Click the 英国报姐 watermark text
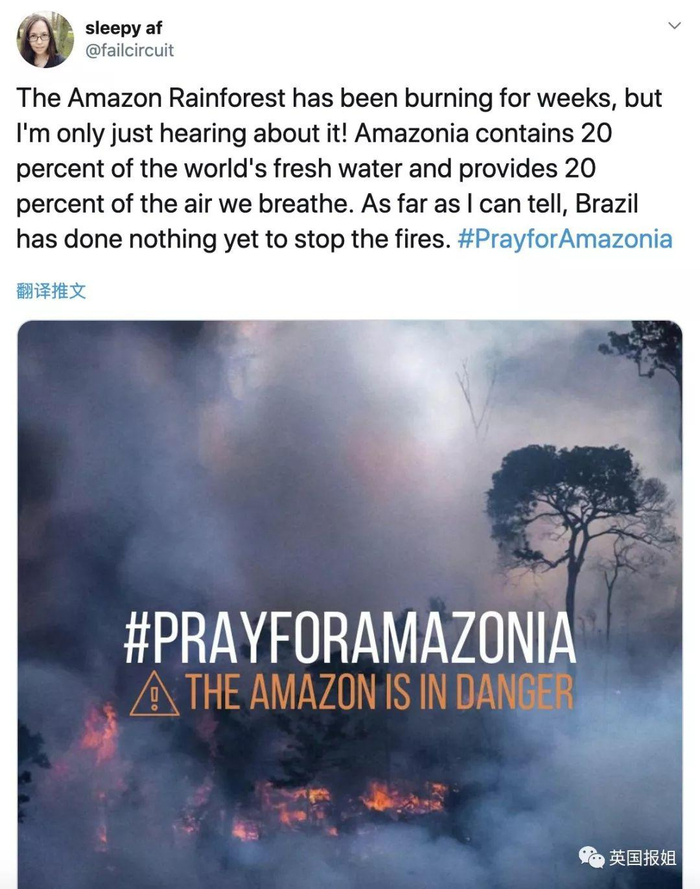This screenshot has height=889, width=700. (x=643, y=858)
